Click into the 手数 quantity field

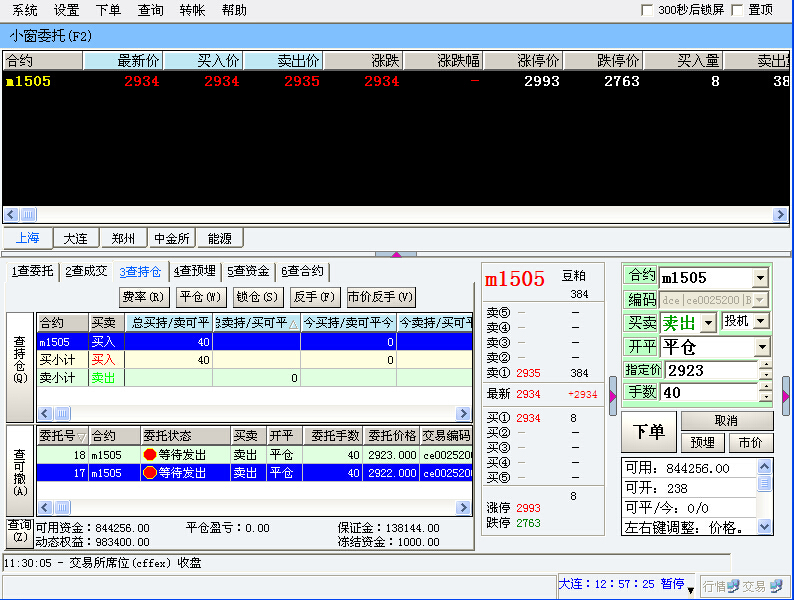pos(708,392)
